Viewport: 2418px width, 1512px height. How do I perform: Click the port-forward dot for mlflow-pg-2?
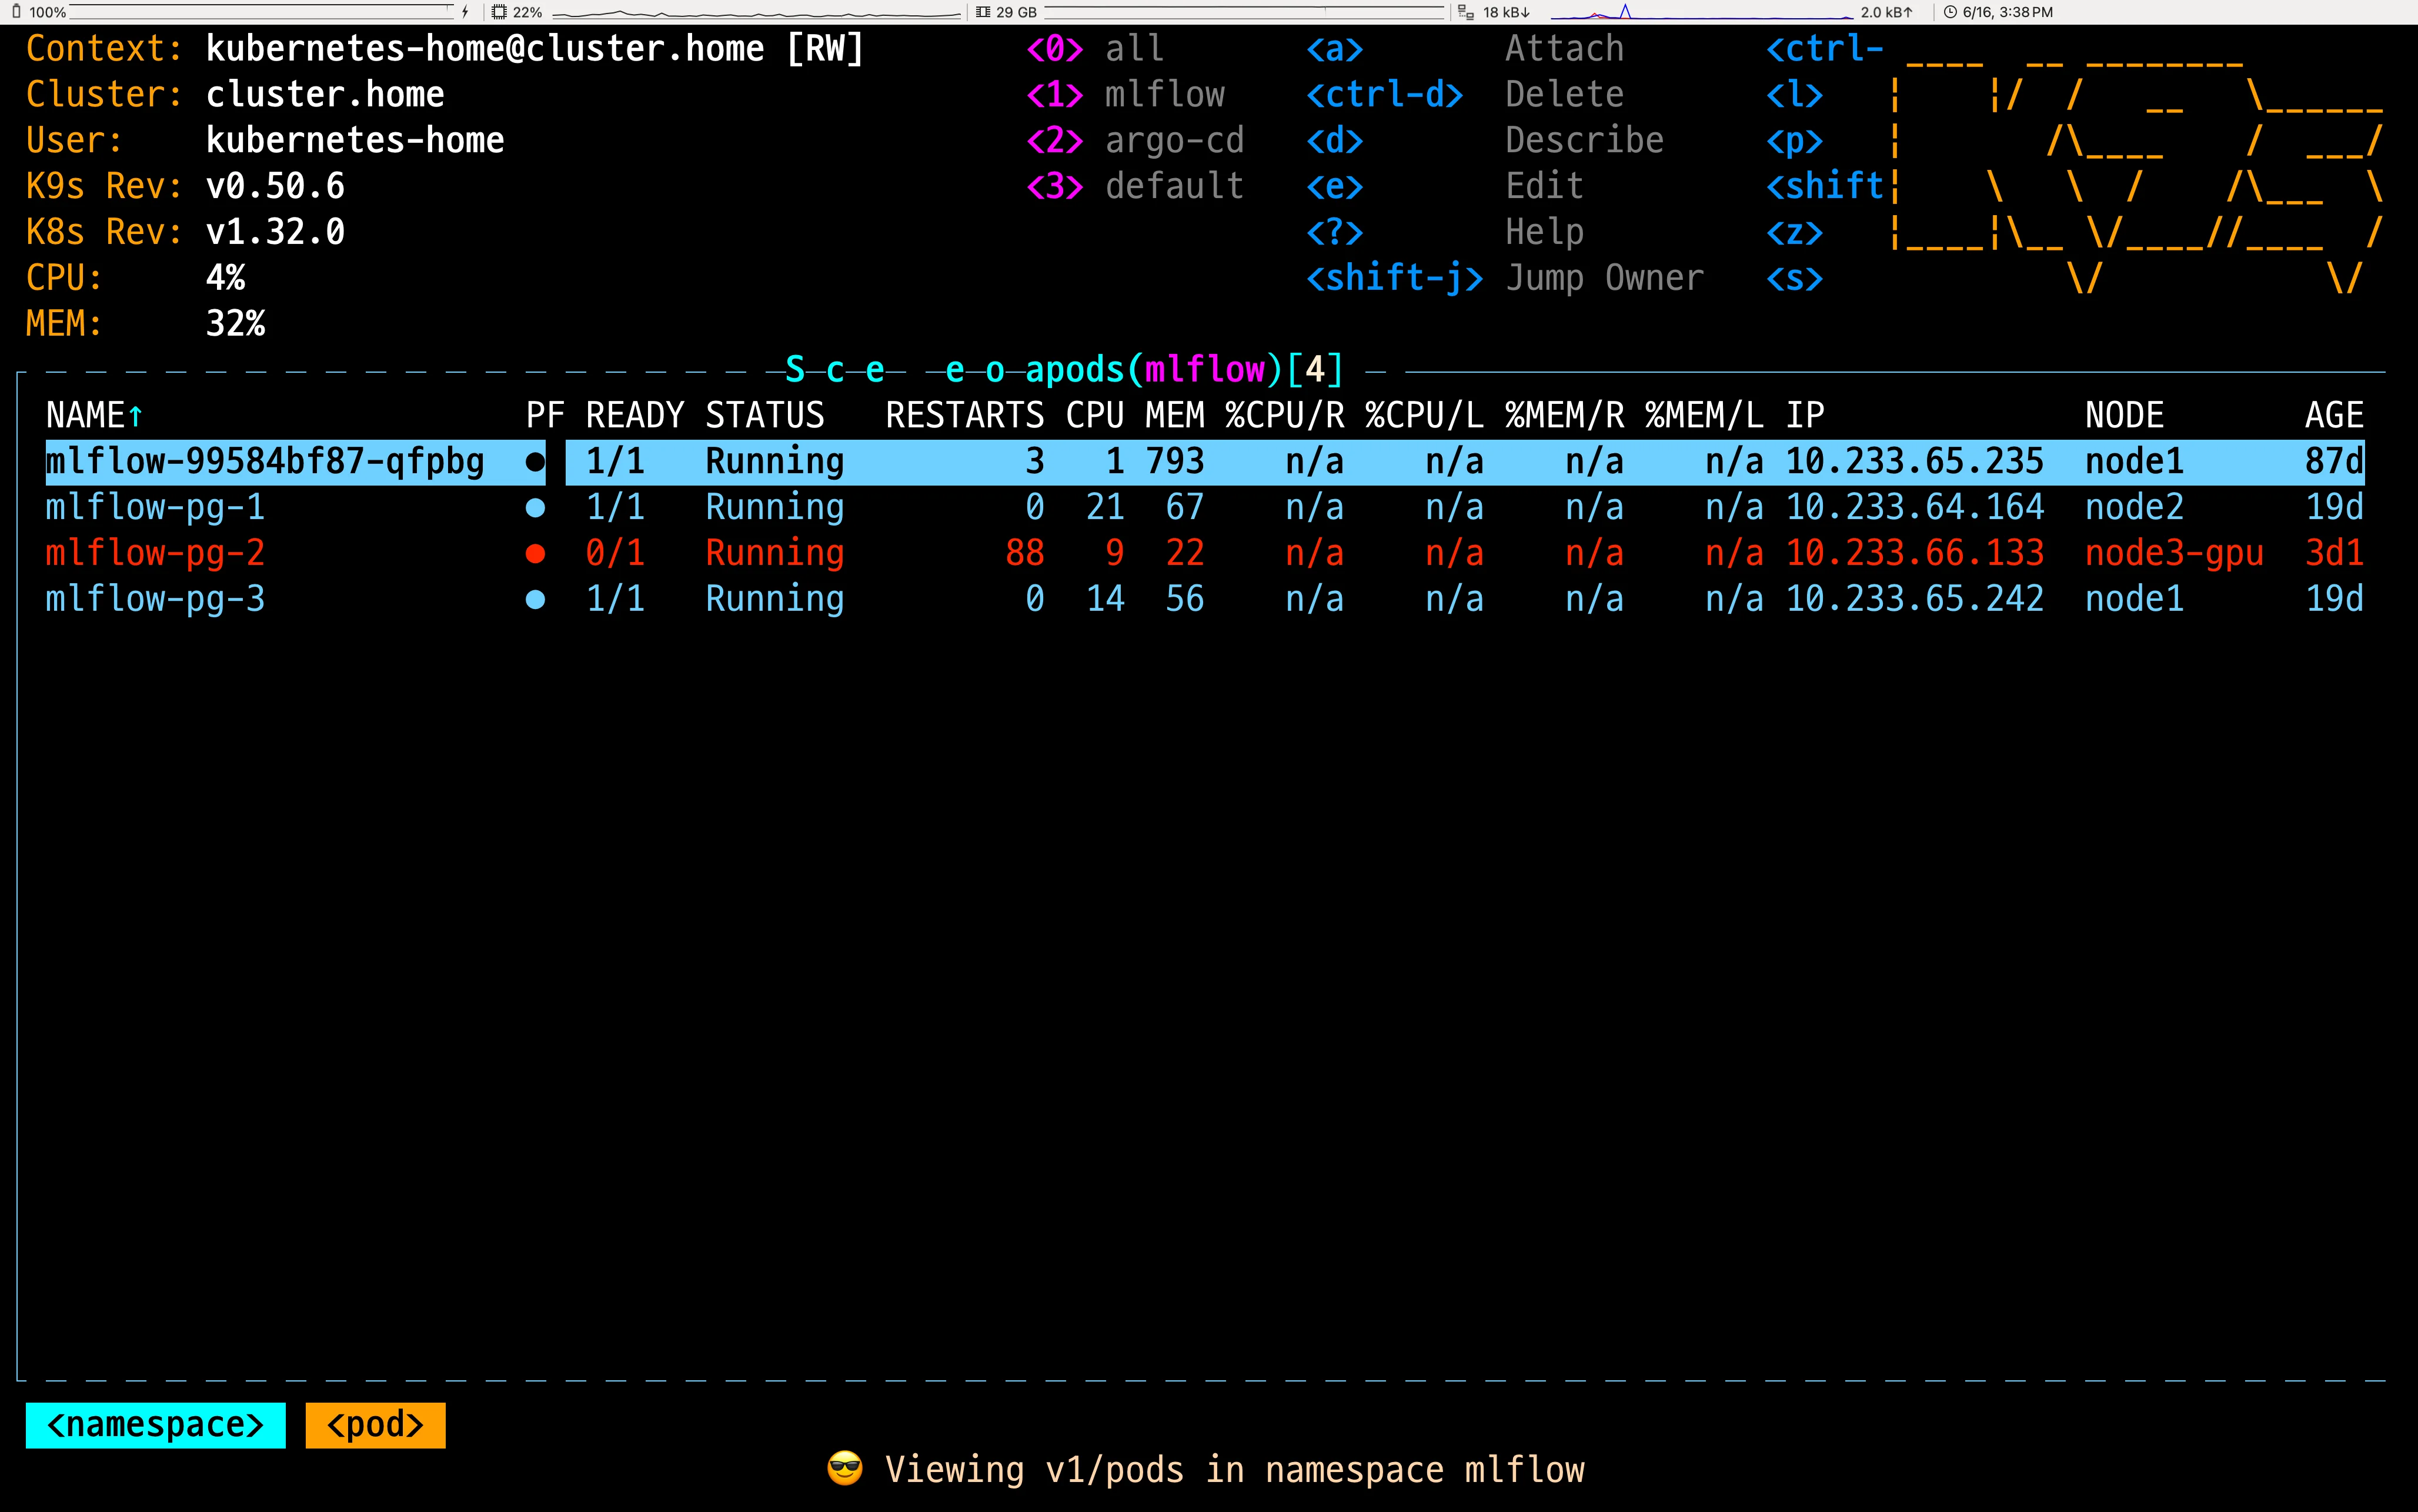535,553
